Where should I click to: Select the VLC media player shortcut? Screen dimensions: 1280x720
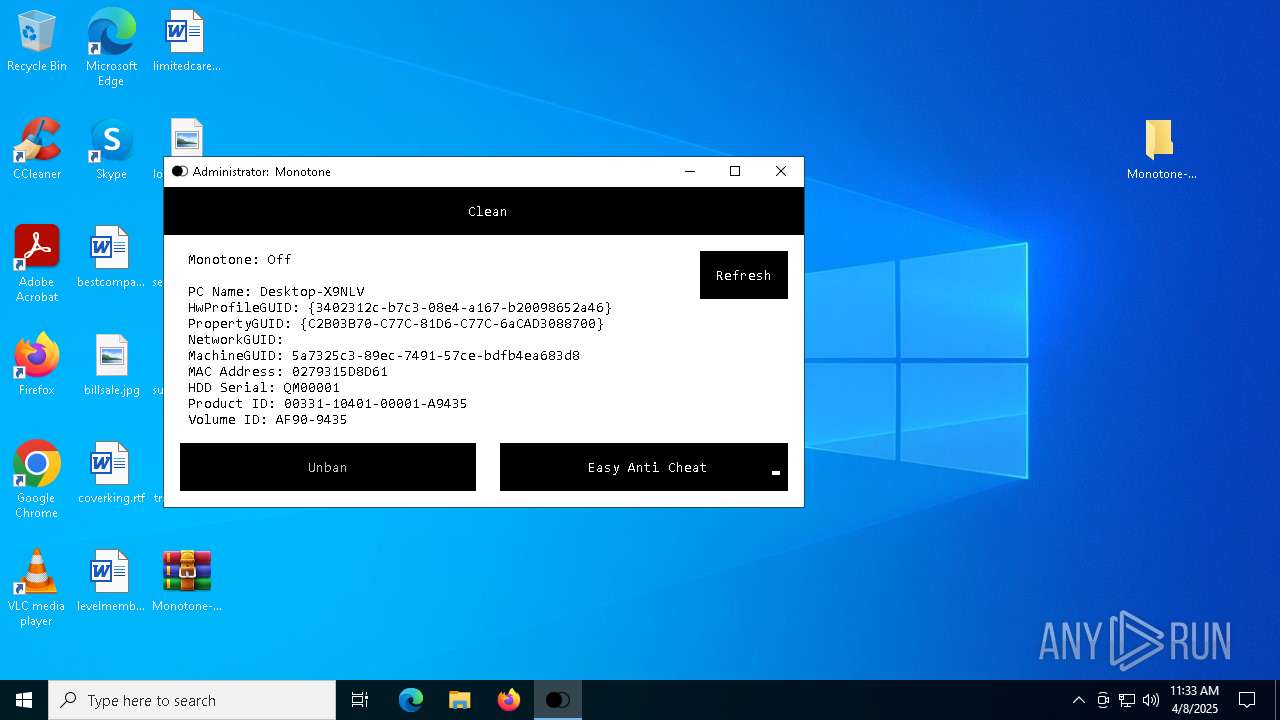(37, 588)
